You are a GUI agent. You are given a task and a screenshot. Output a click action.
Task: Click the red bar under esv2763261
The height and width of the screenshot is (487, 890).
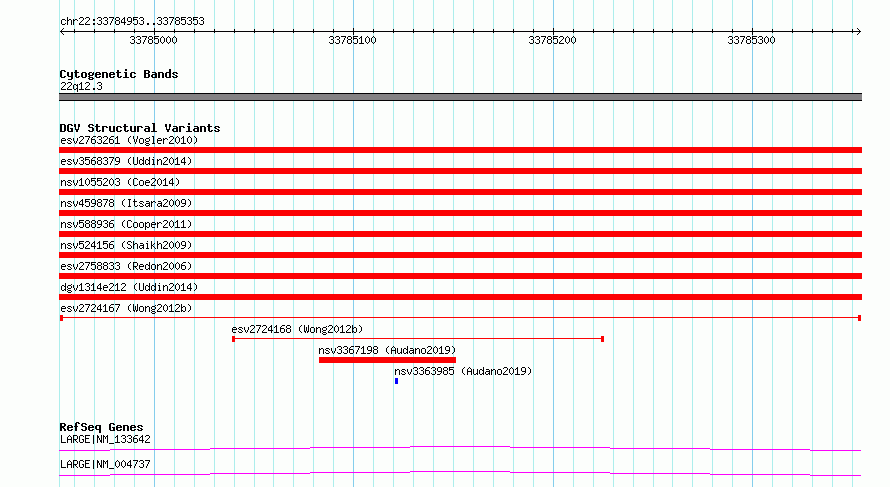tap(460, 150)
